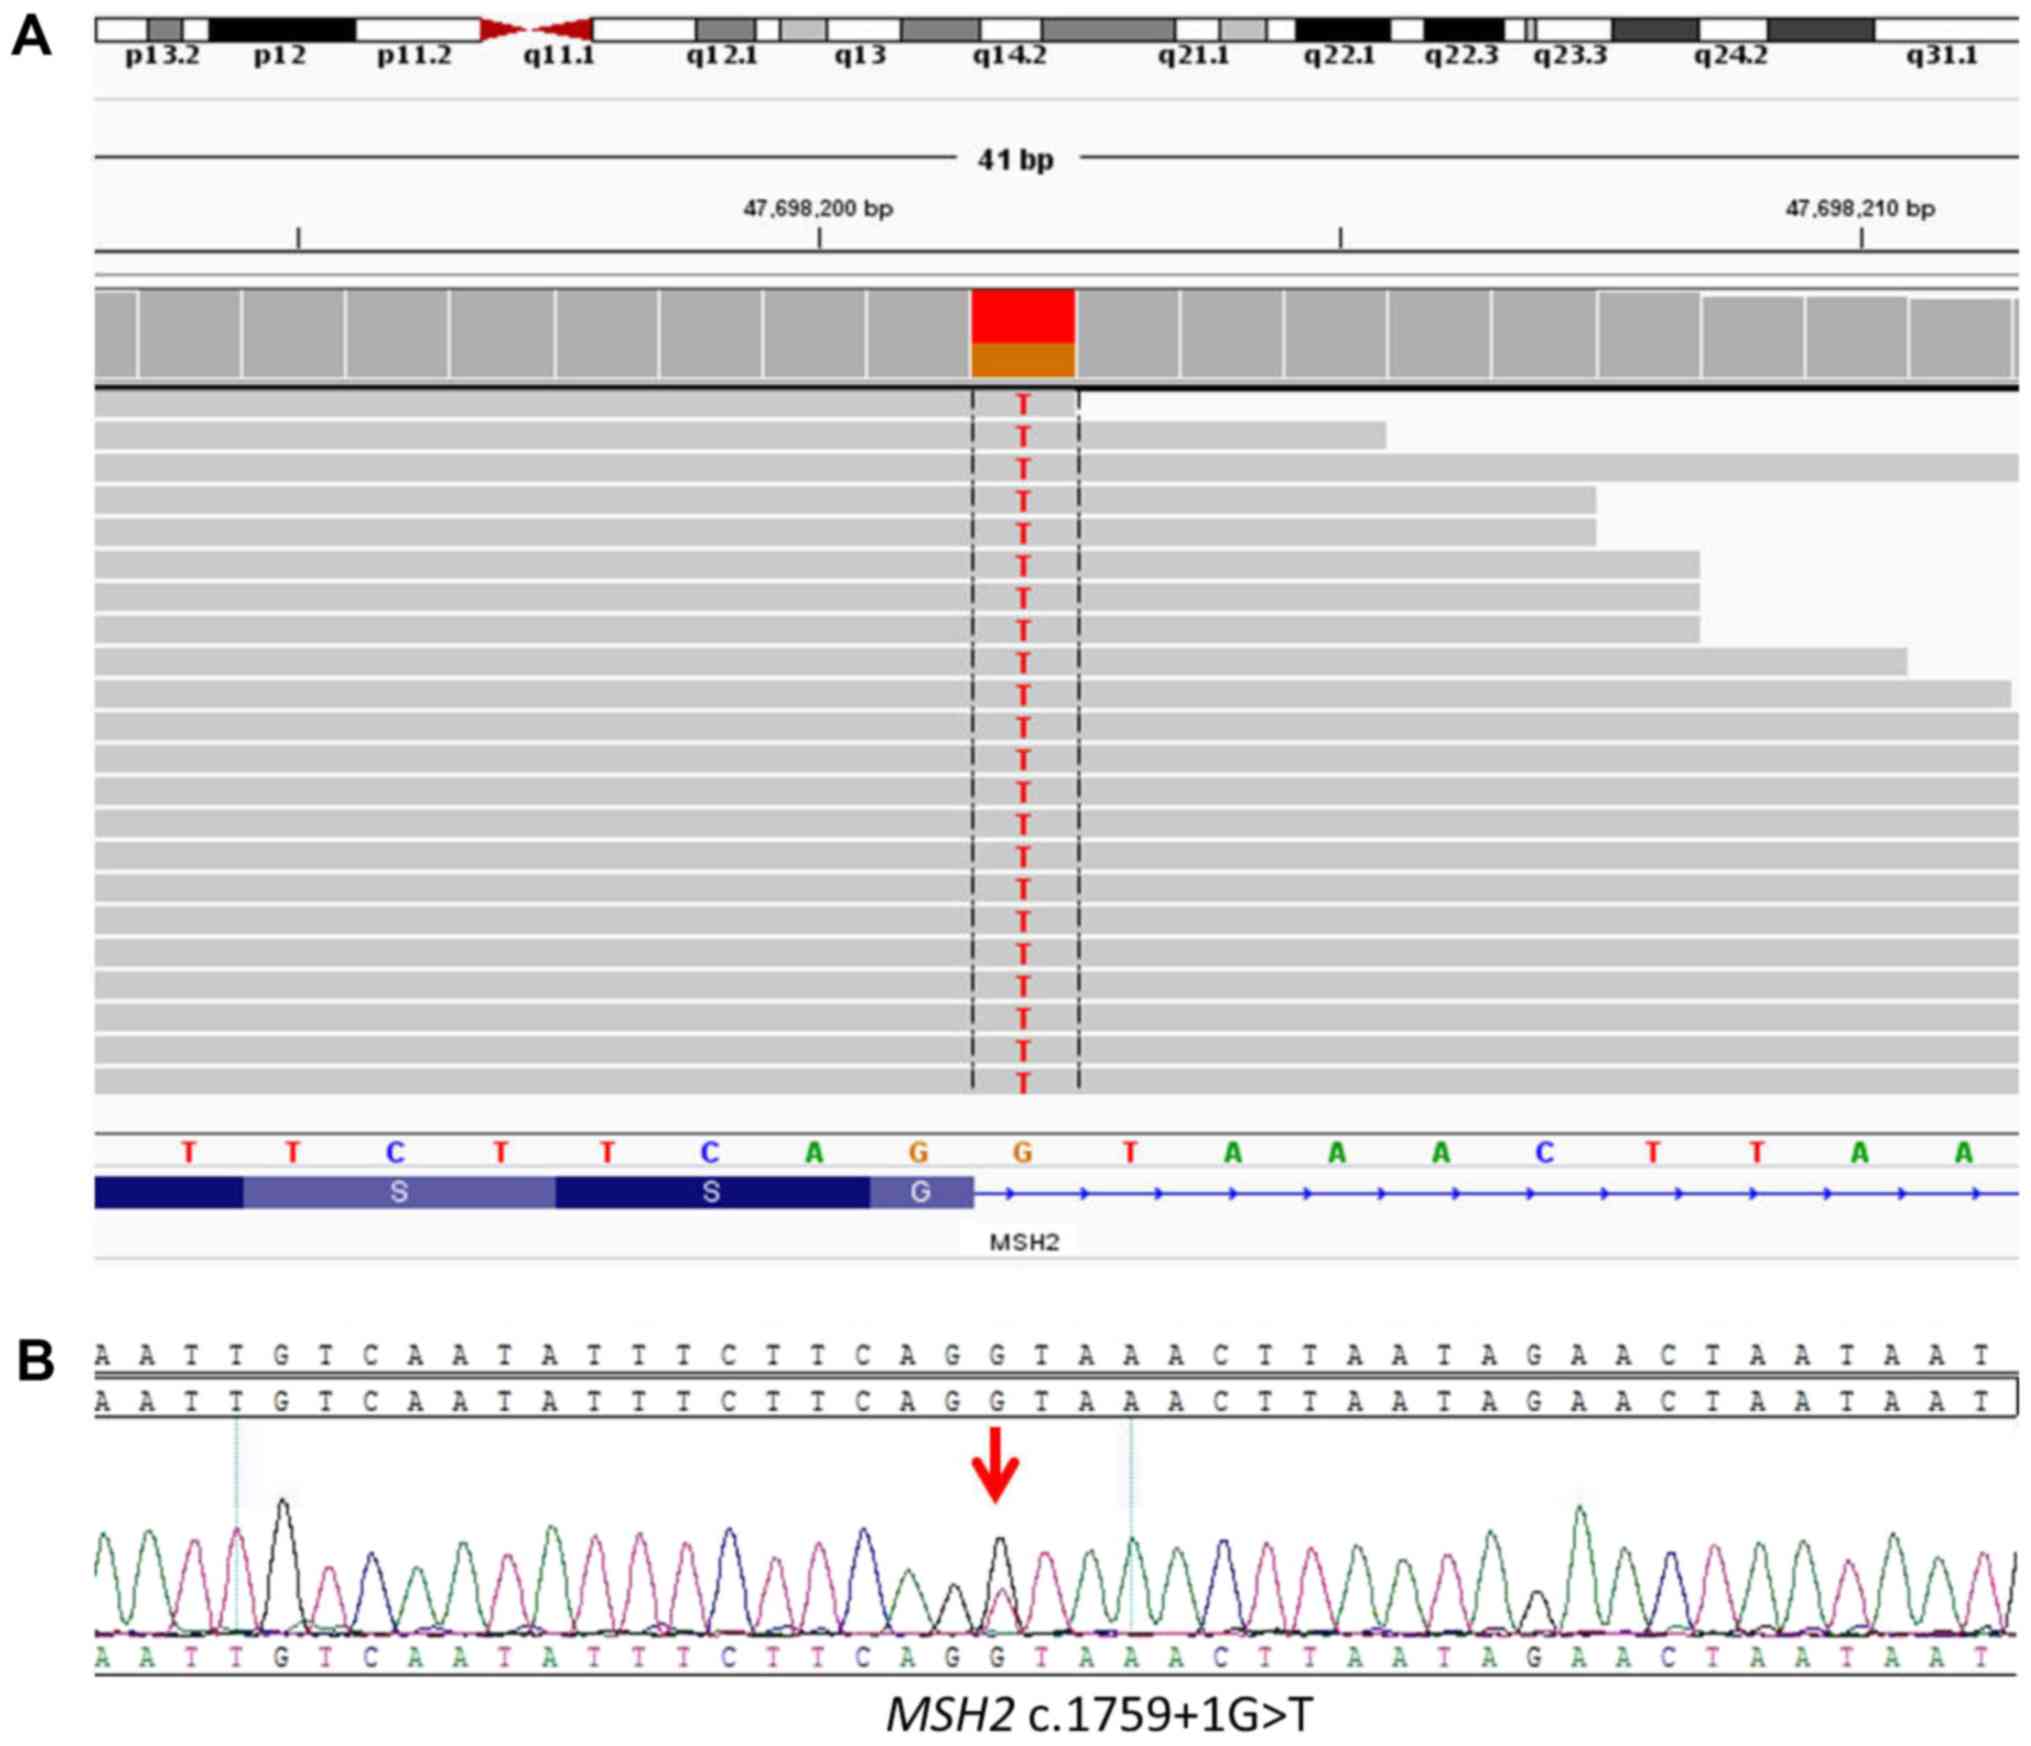Viewport: 2031px width, 1746px height.
Task: Click the first S amino acid box
Action: 398,1192
